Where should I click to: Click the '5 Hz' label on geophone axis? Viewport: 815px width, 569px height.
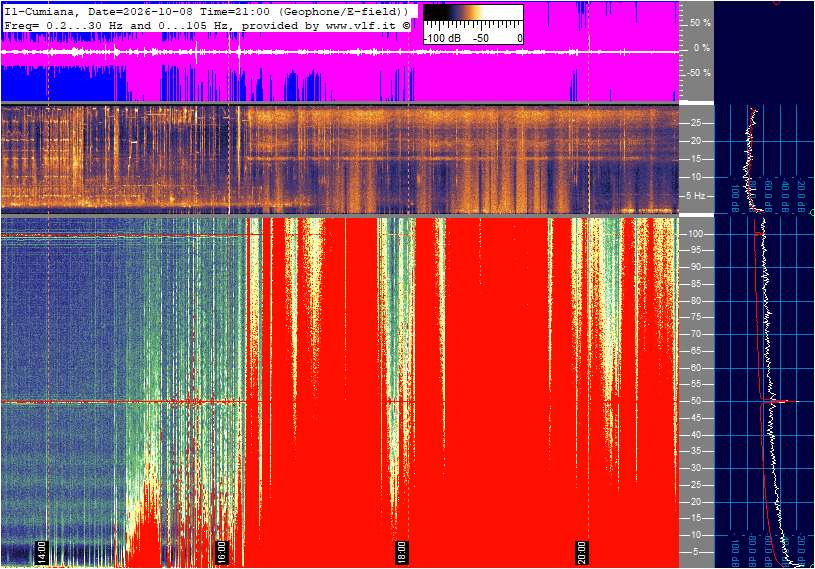click(x=695, y=196)
